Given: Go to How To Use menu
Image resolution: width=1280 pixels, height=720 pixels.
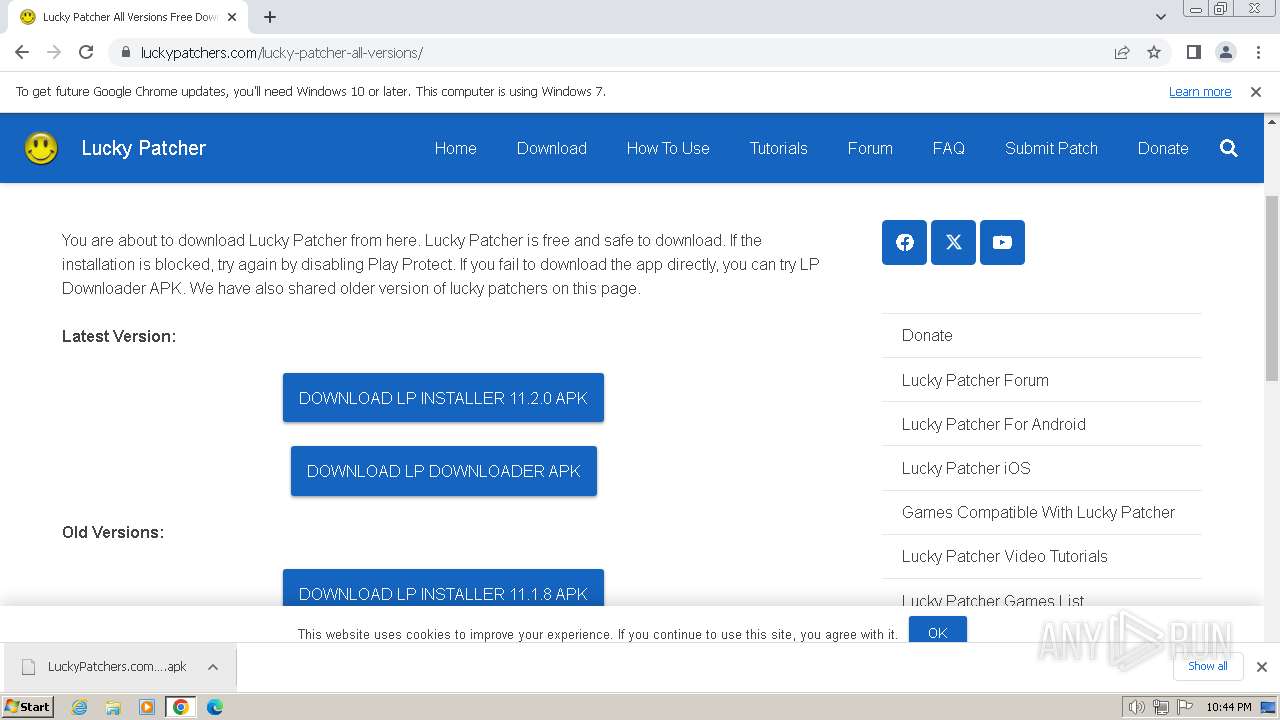Looking at the screenshot, I should click(x=668, y=148).
